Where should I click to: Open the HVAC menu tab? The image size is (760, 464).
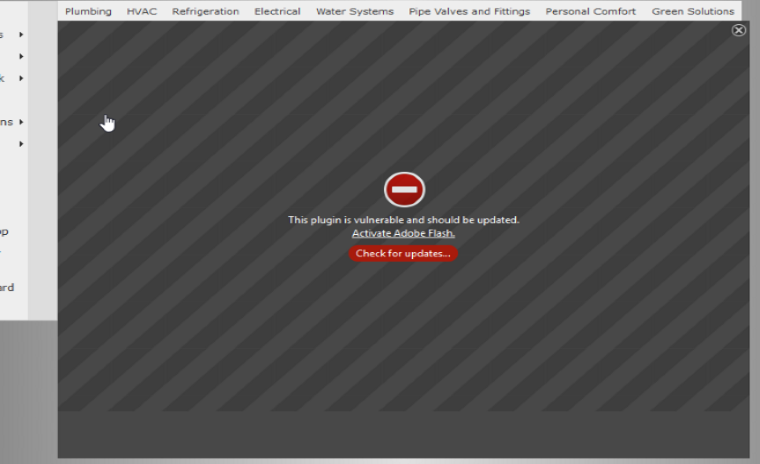(x=142, y=11)
